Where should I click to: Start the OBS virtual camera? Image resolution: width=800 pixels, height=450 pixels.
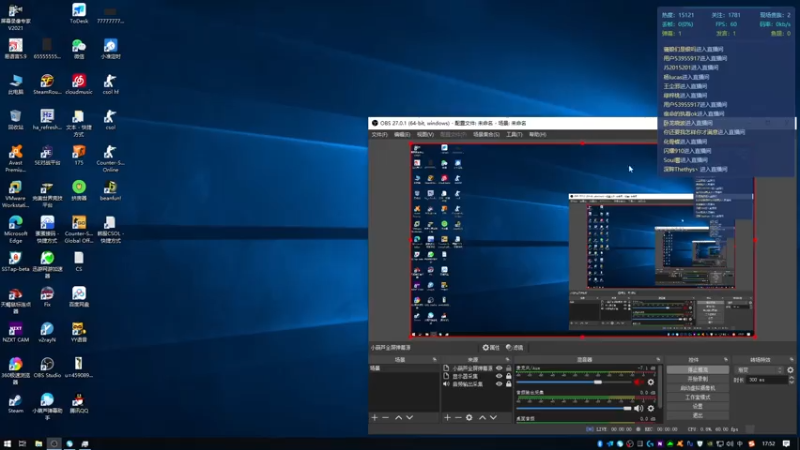(x=697, y=388)
